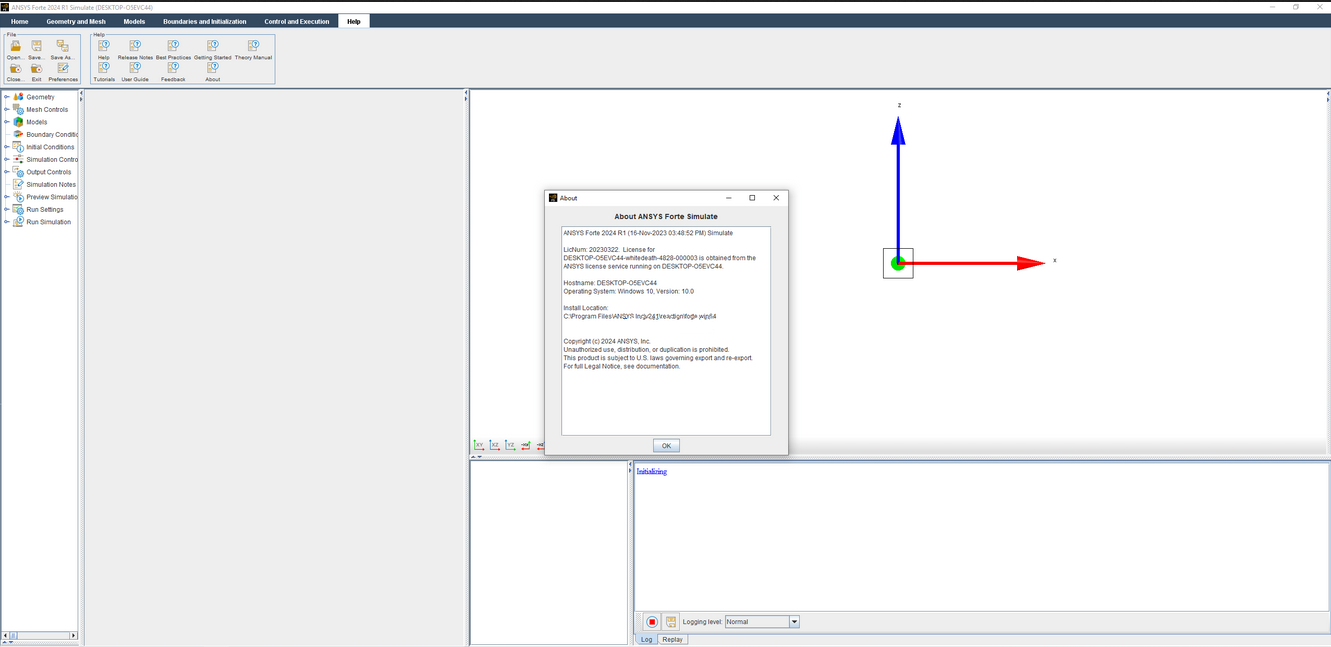Screen dimensions: 1331x647
Task: Click the About icon in ribbon
Action: pos(213,68)
